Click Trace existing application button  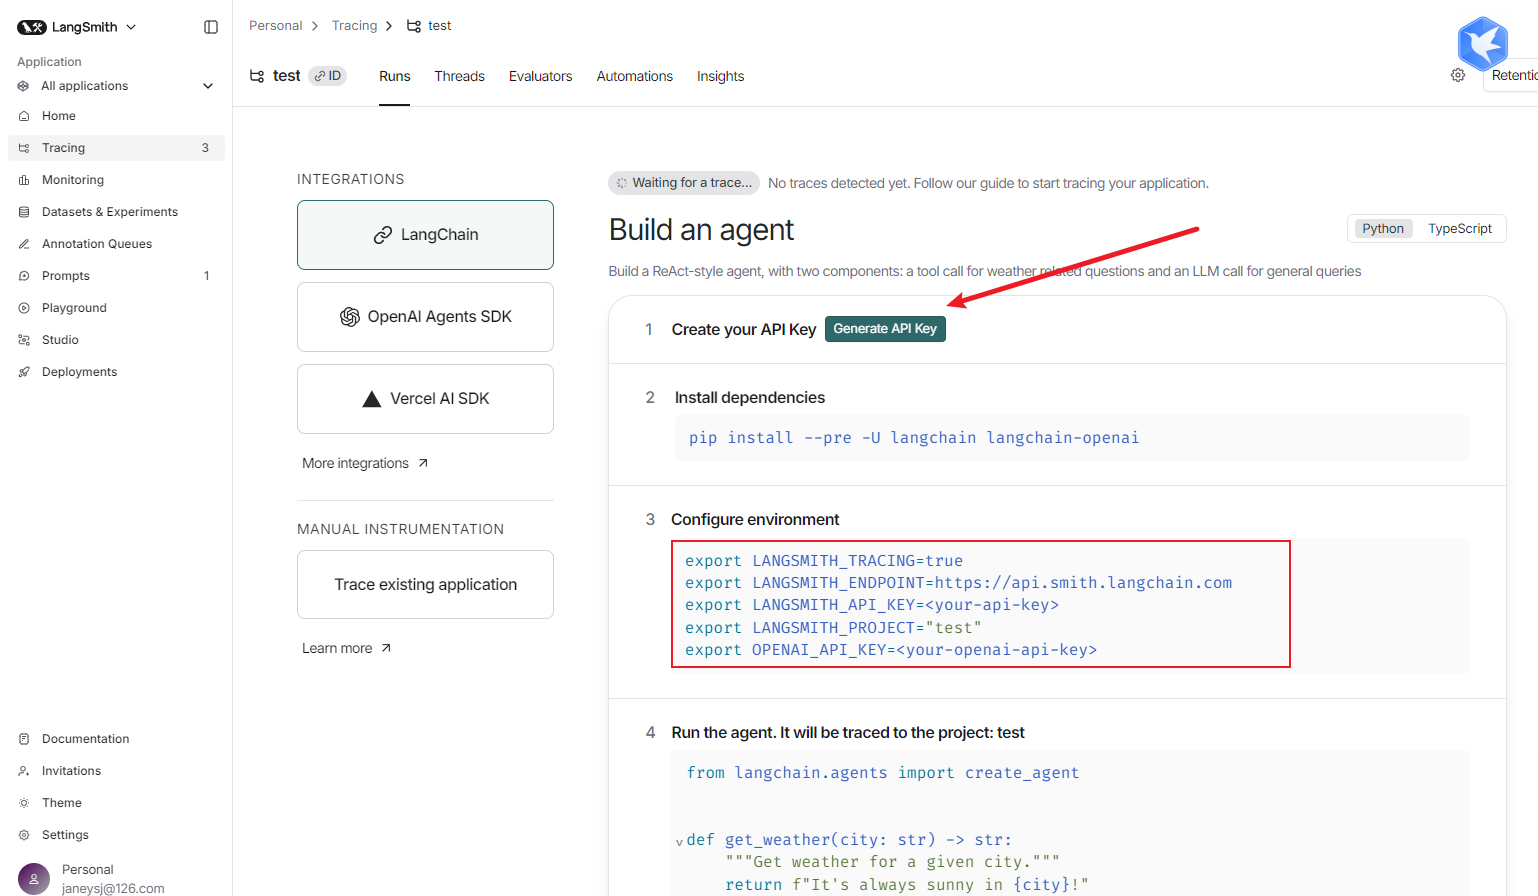425,585
